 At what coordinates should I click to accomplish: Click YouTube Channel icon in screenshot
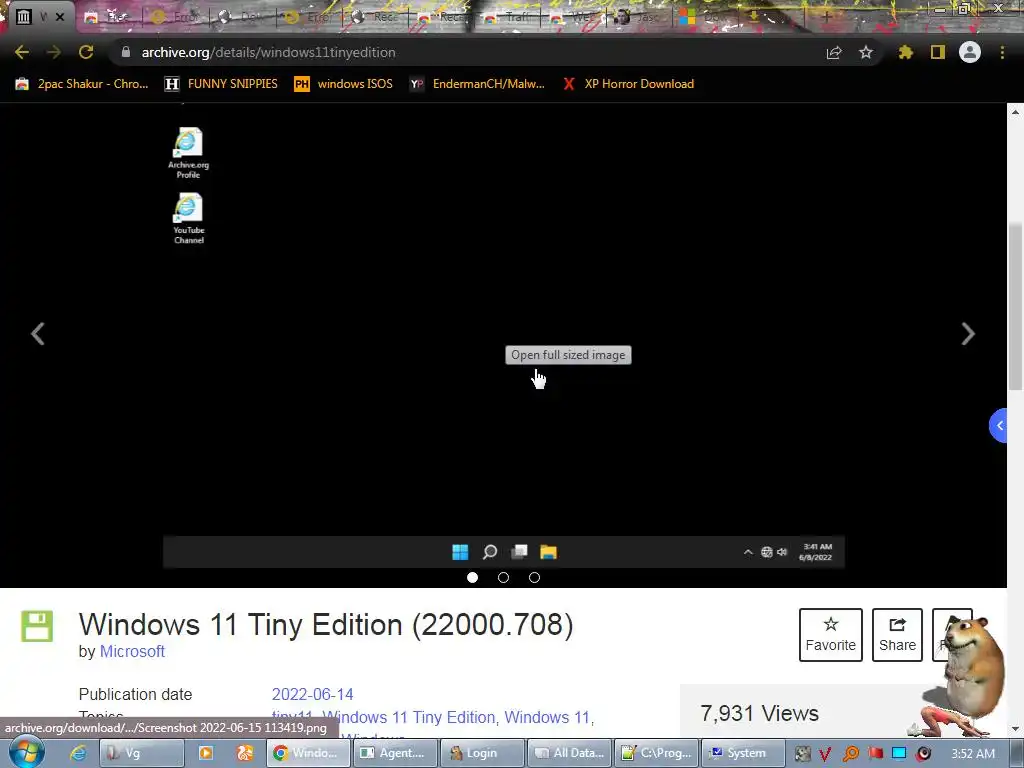pos(188,218)
